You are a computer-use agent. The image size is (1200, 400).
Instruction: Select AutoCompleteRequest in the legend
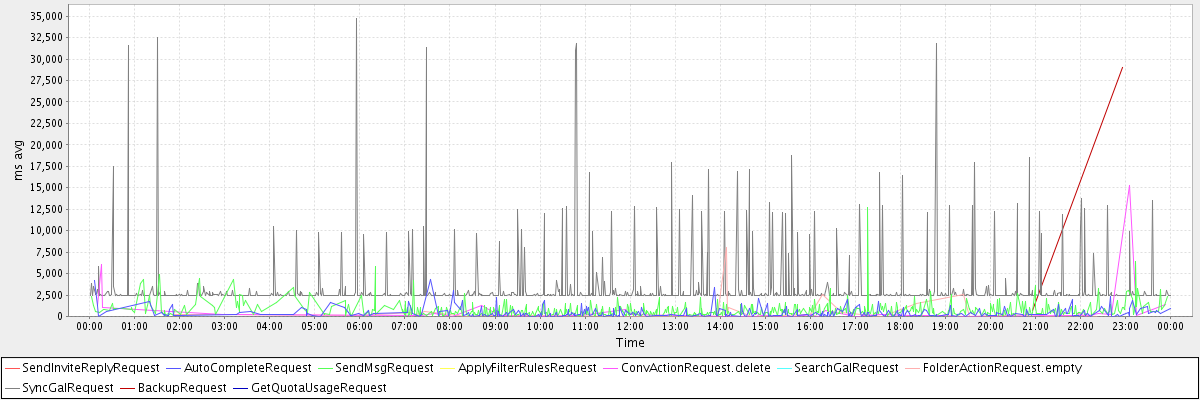point(250,368)
